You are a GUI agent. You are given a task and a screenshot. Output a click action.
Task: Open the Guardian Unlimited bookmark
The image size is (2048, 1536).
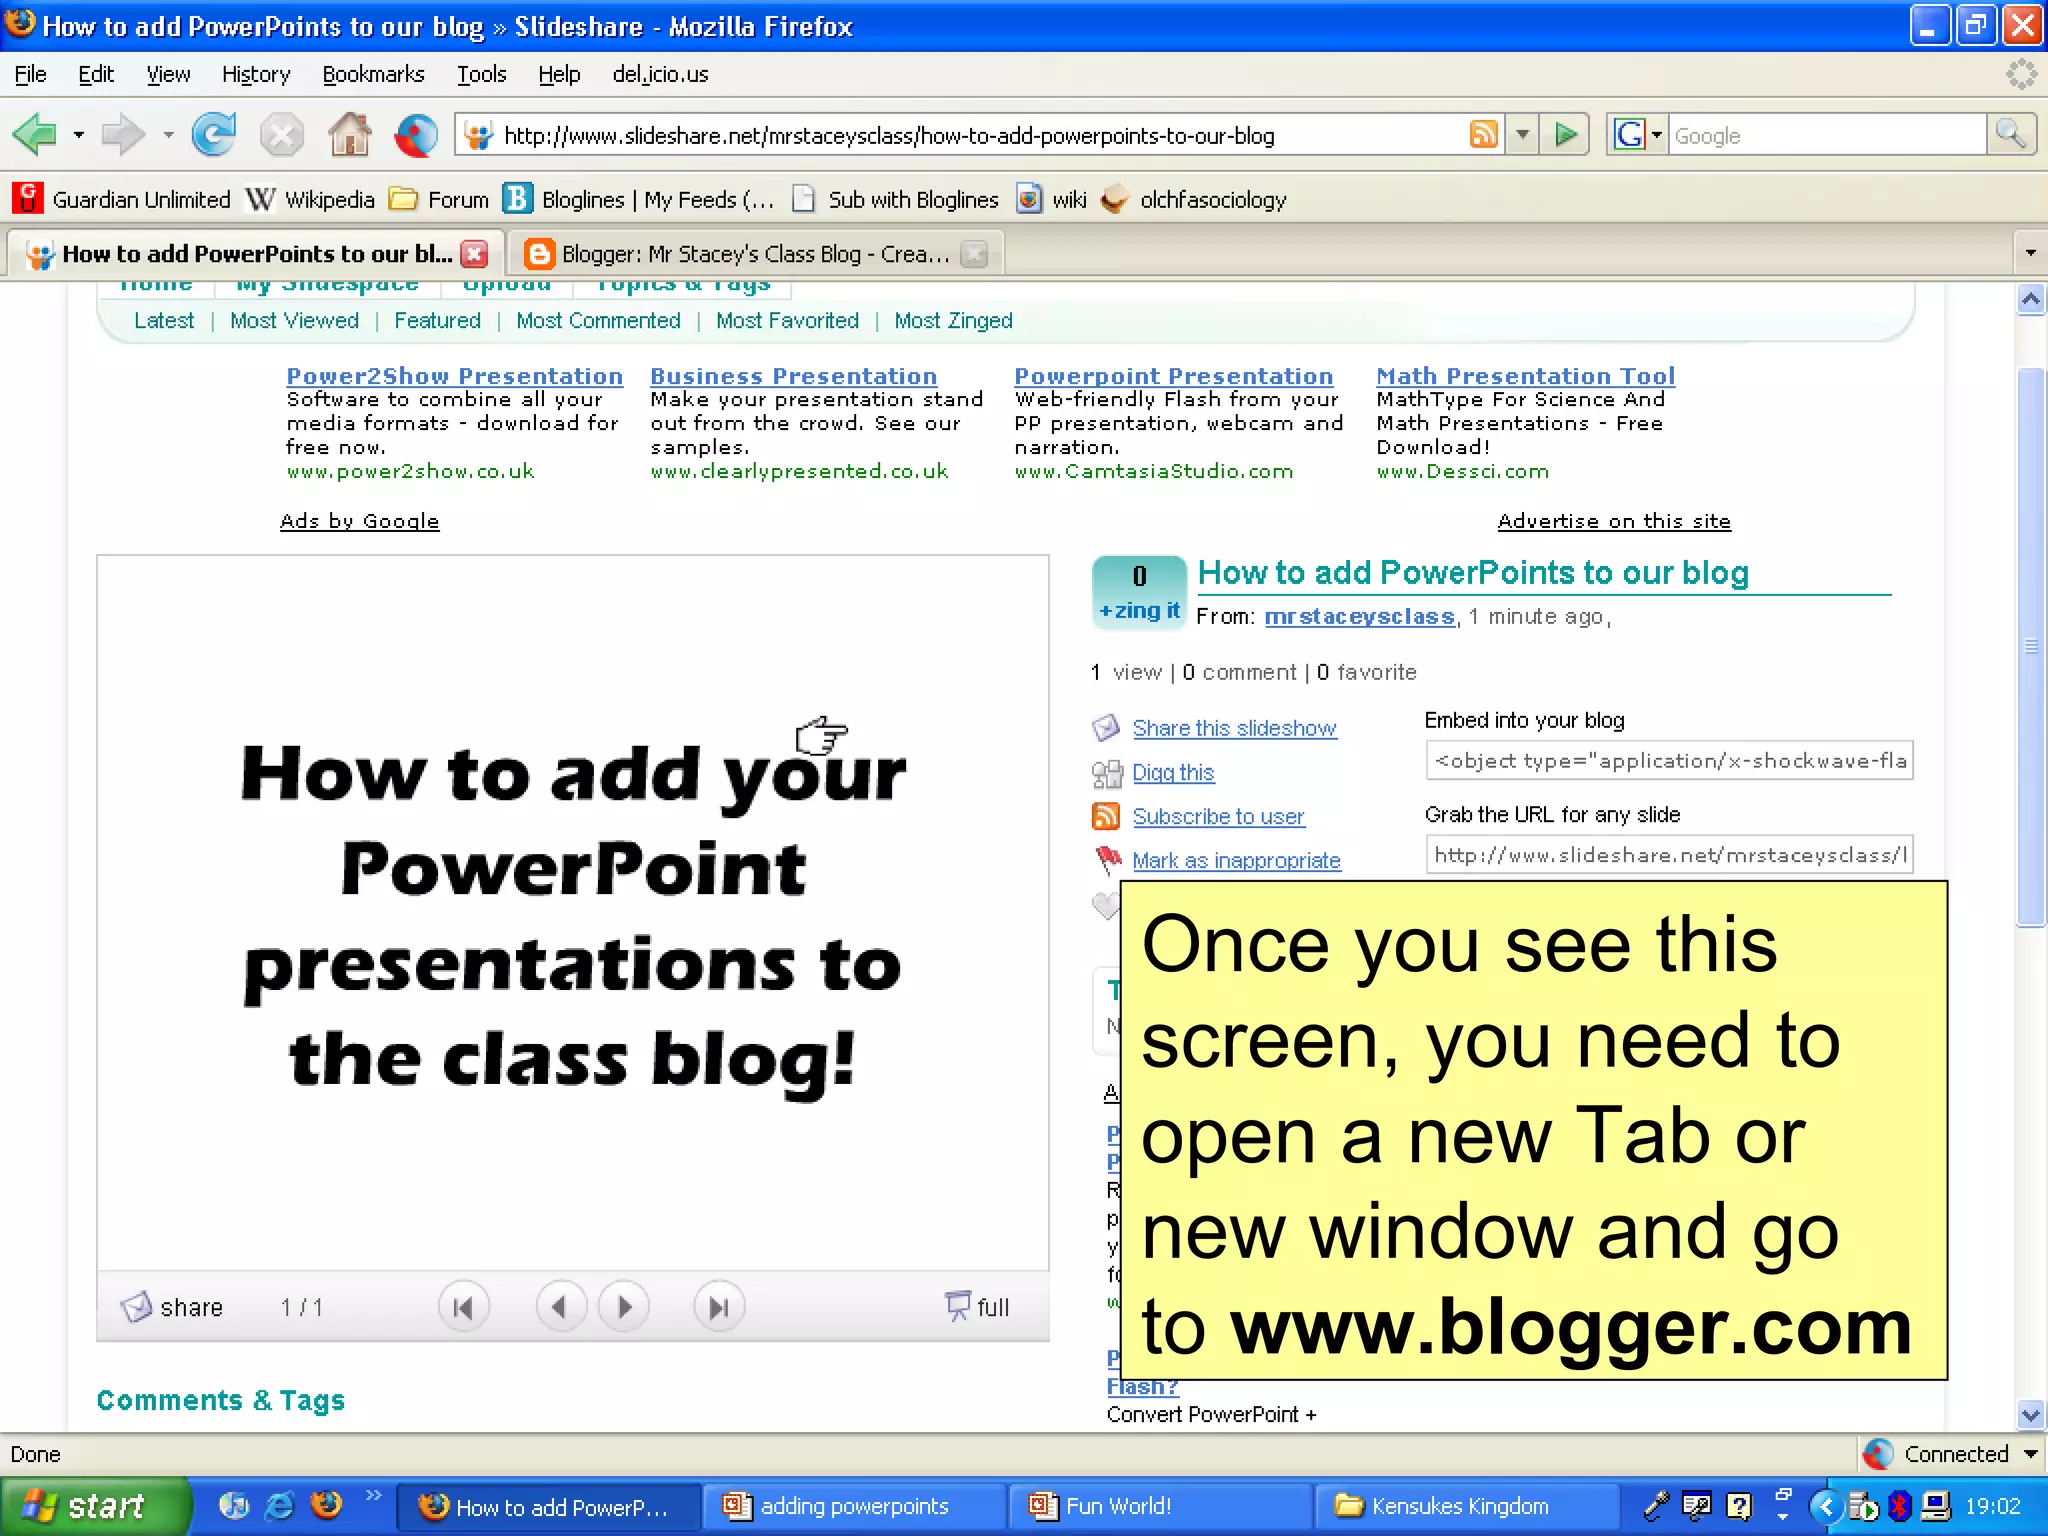[122, 199]
